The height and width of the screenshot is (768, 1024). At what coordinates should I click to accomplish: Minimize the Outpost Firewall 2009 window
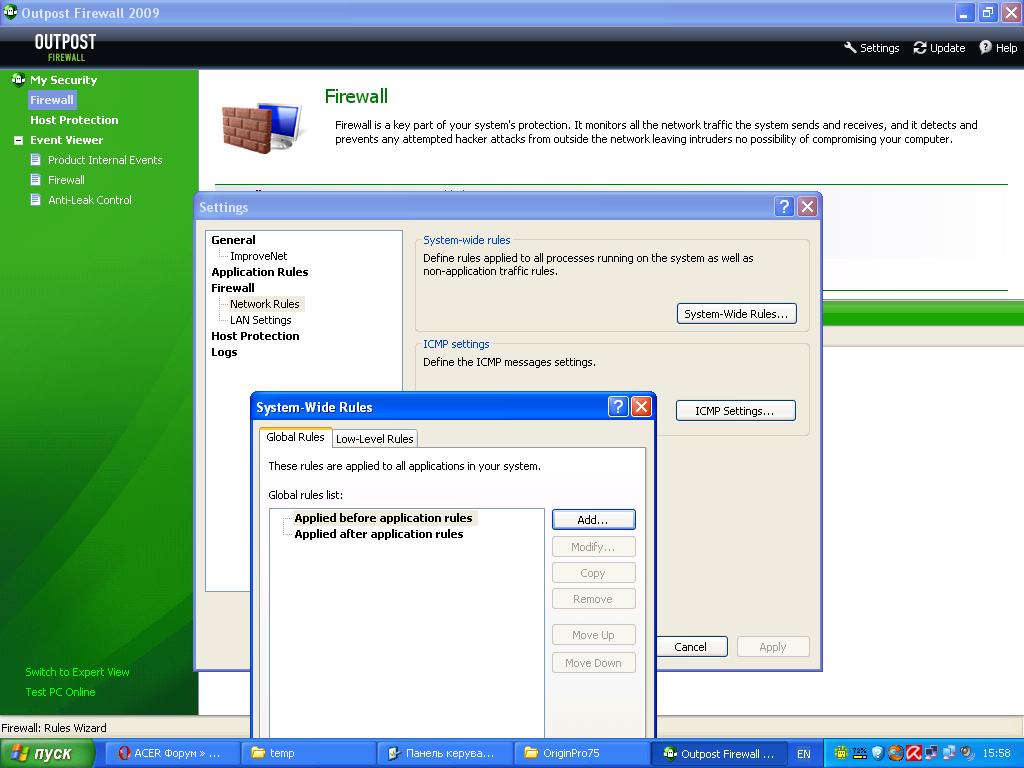click(x=965, y=12)
